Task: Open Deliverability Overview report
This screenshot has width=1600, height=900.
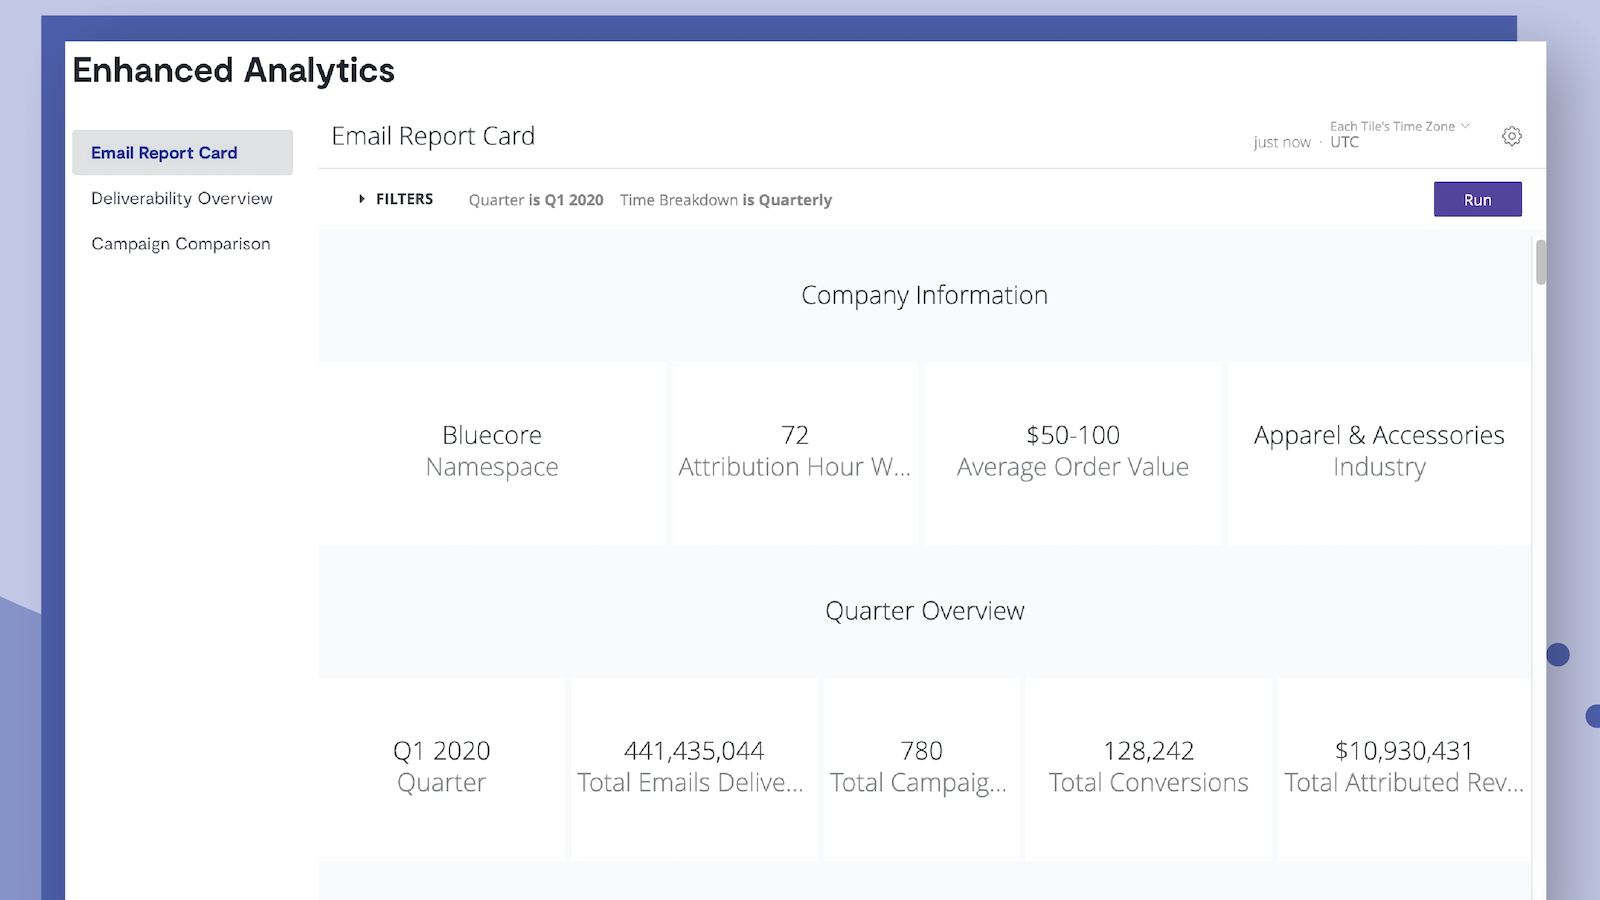Action: click(182, 198)
